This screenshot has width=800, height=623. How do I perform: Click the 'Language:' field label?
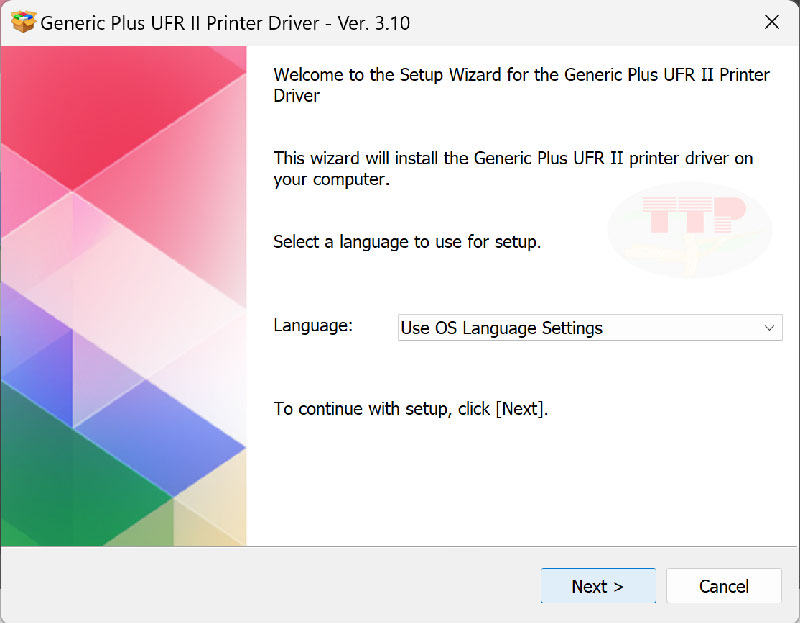[313, 326]
